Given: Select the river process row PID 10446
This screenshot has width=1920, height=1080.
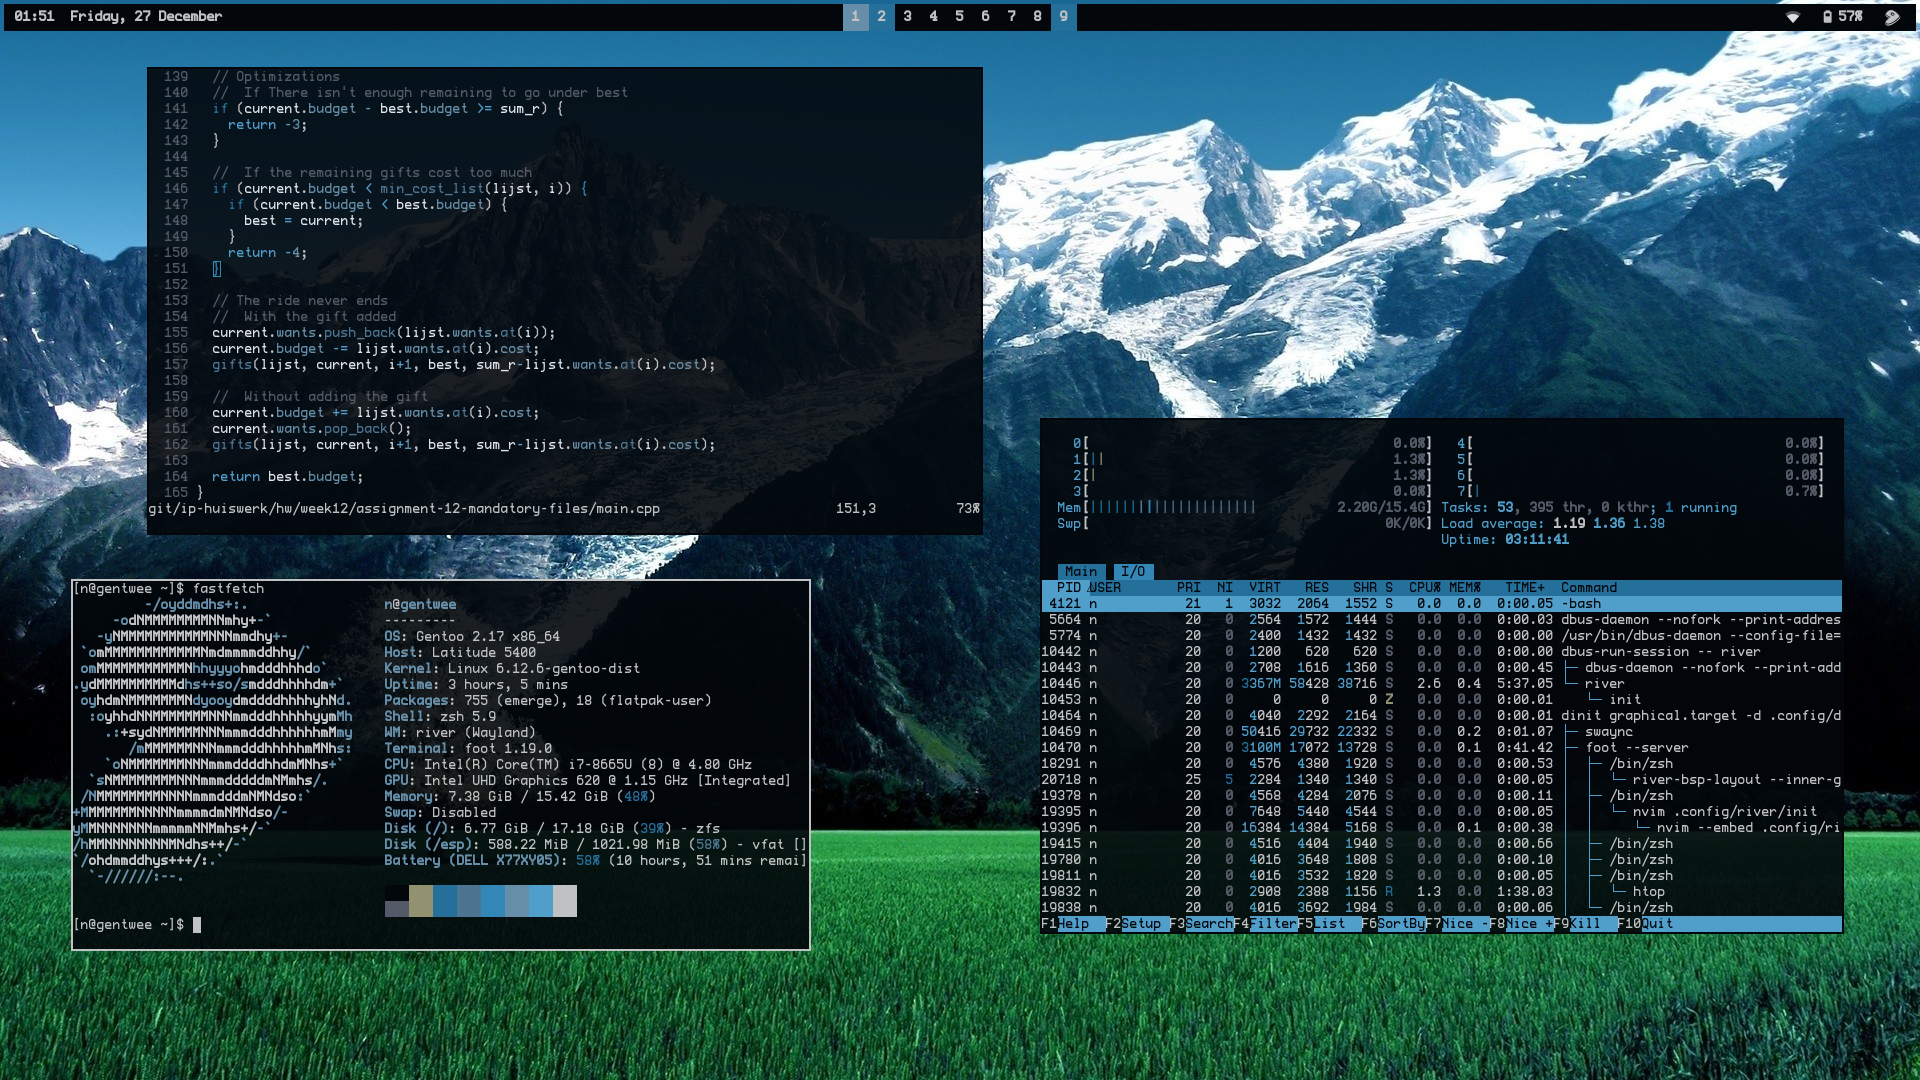Looking at the screenshot, I should tap(1441, 684).
